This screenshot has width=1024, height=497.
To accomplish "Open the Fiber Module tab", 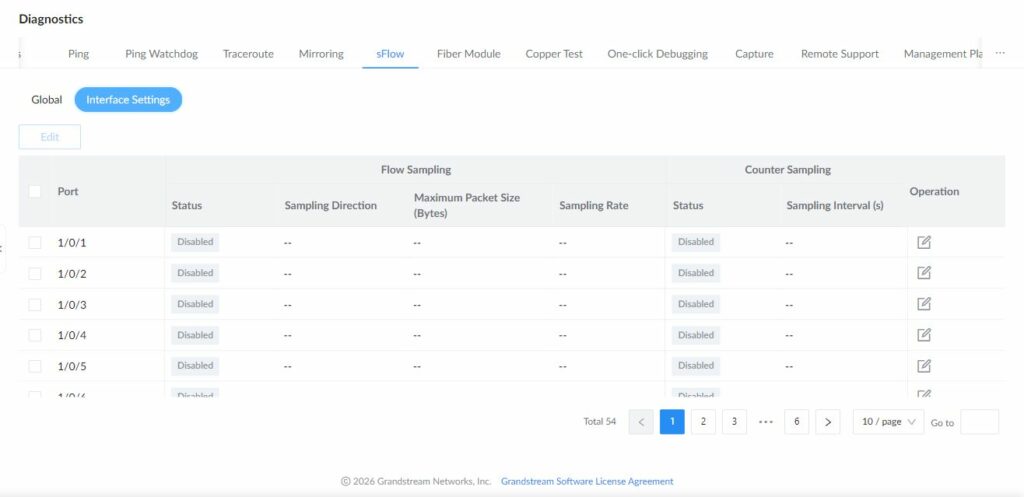I will [468, 54].
